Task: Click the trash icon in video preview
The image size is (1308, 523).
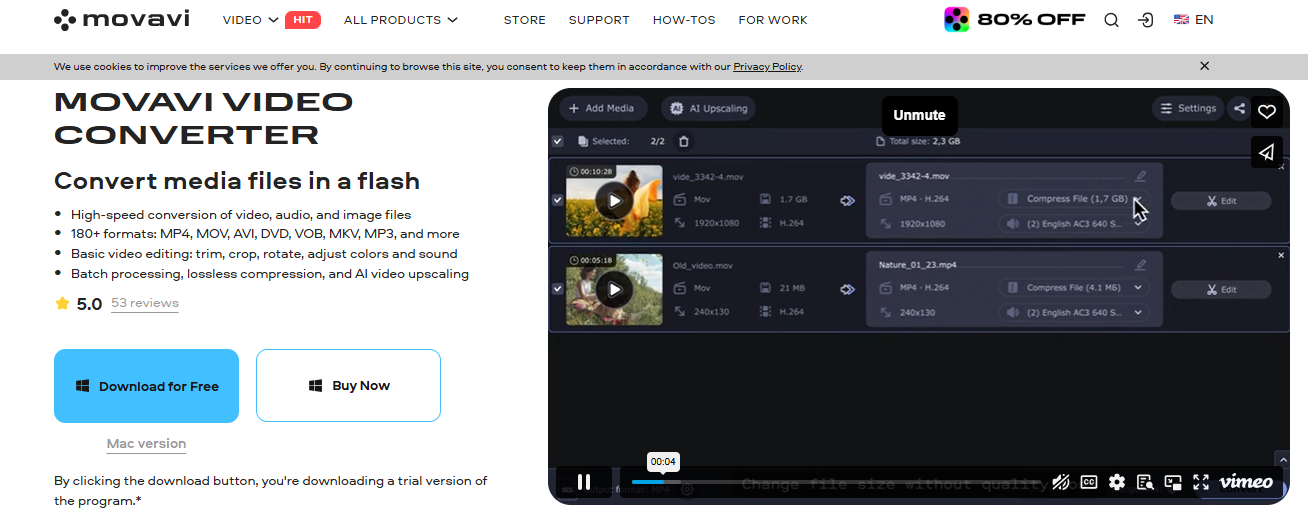Action: coord(684,142)
